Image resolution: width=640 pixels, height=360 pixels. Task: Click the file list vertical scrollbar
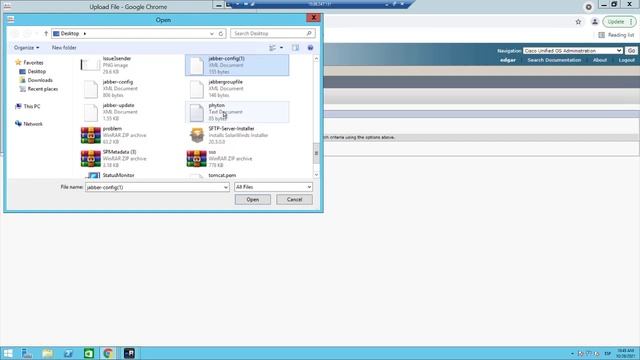pos(316,153)
